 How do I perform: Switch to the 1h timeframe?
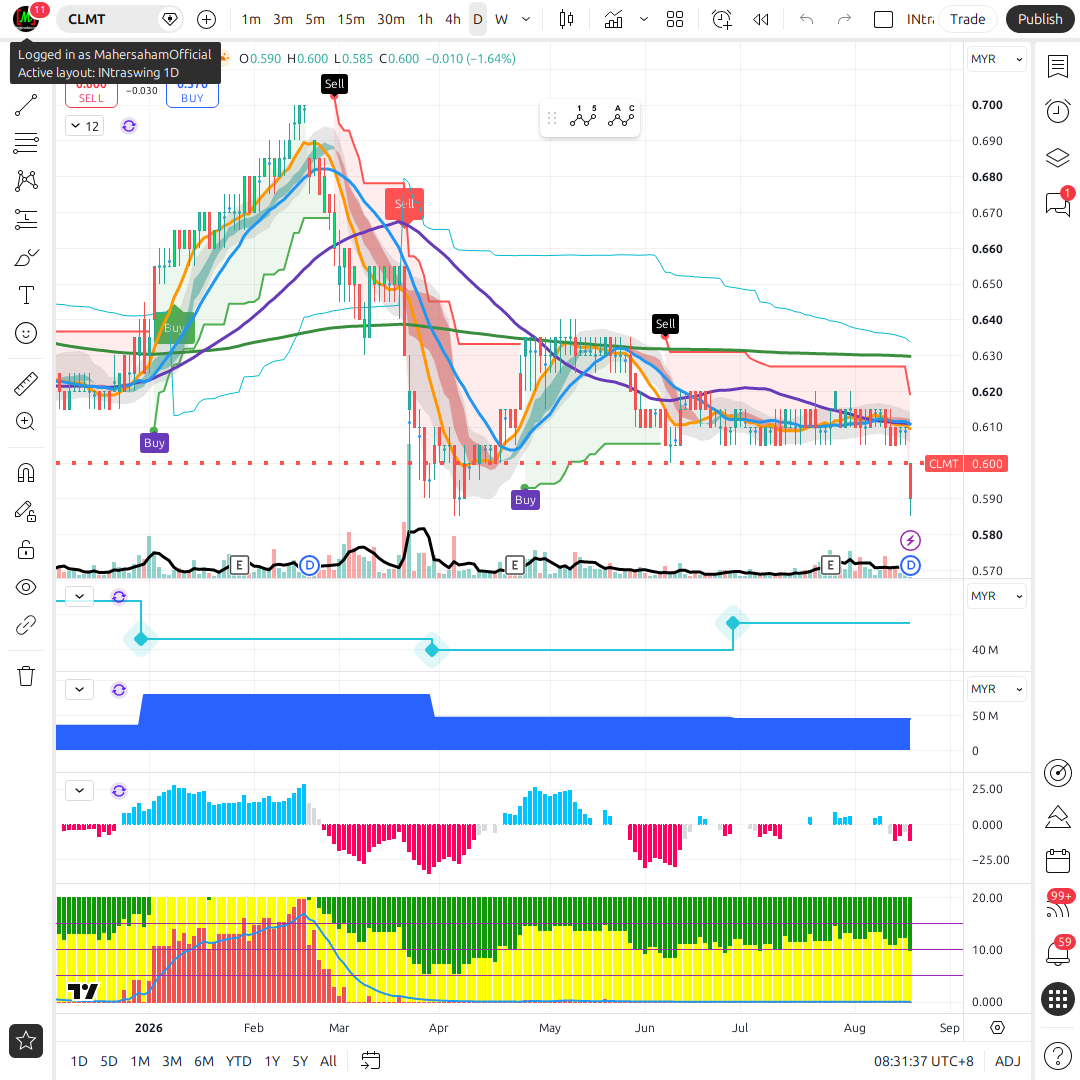[x=425, y=19]
